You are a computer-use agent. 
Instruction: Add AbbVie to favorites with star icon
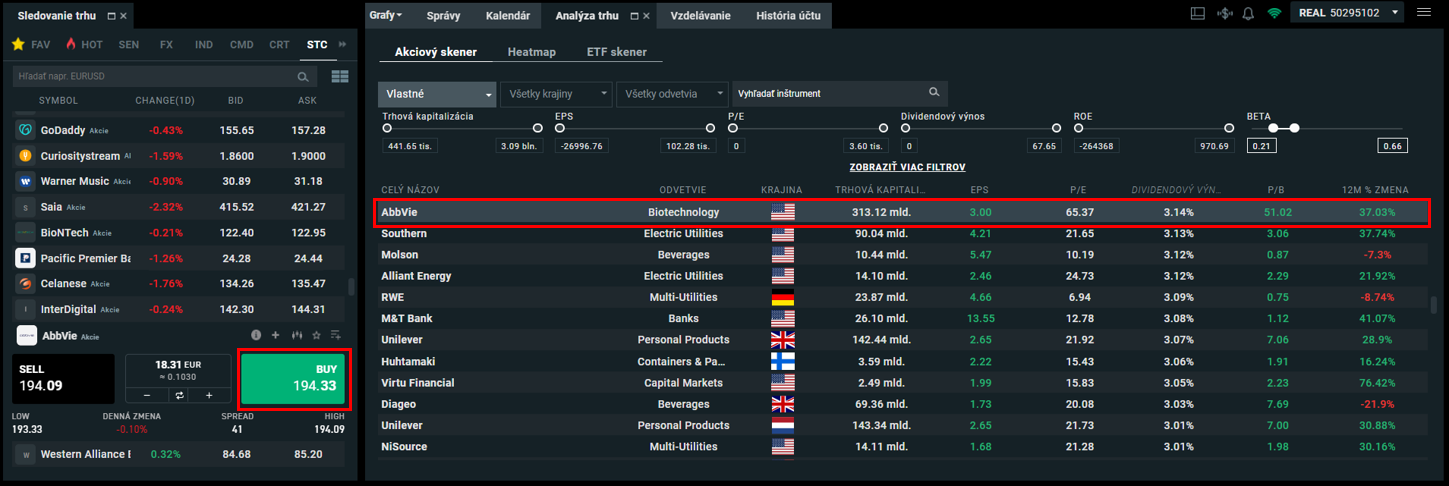click(316, 335)
